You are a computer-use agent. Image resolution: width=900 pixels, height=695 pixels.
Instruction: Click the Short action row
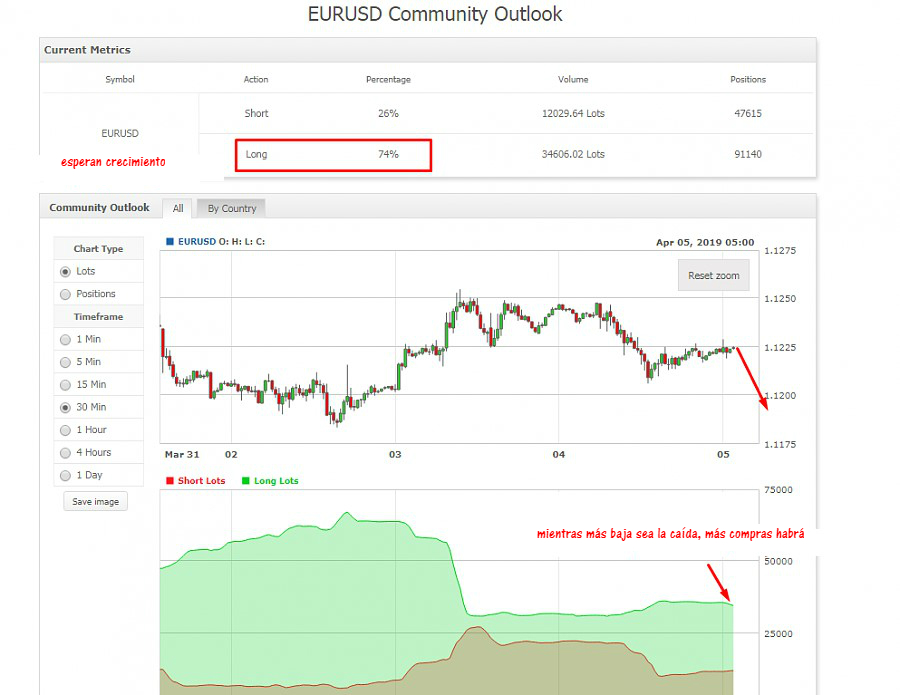256,114
